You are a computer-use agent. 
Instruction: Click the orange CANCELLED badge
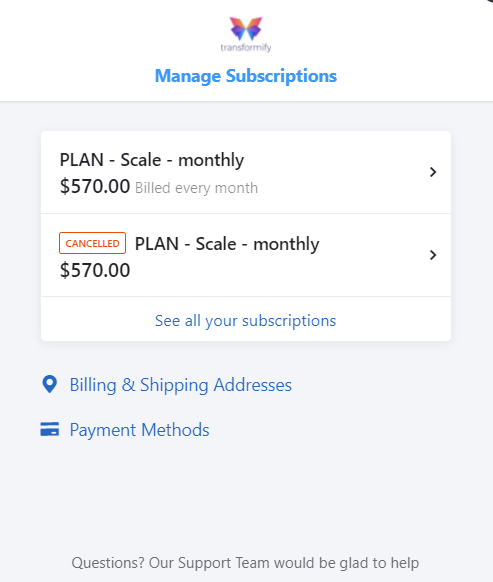92,243
